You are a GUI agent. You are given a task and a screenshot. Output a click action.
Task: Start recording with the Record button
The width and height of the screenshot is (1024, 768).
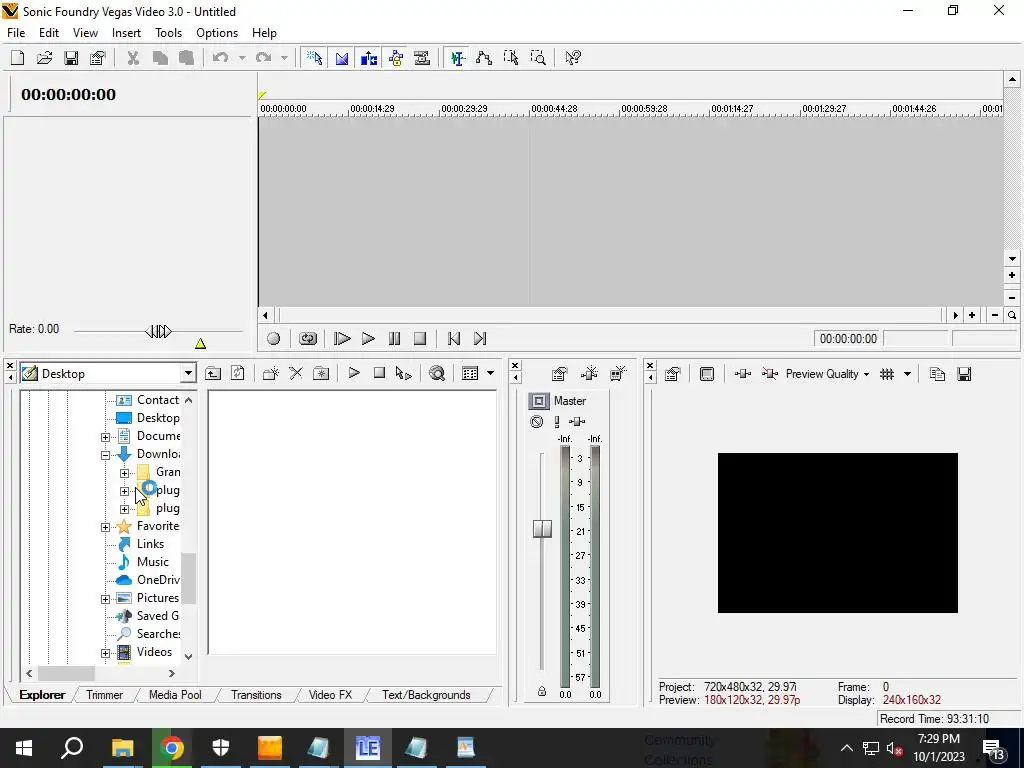(x=274, y=338)
